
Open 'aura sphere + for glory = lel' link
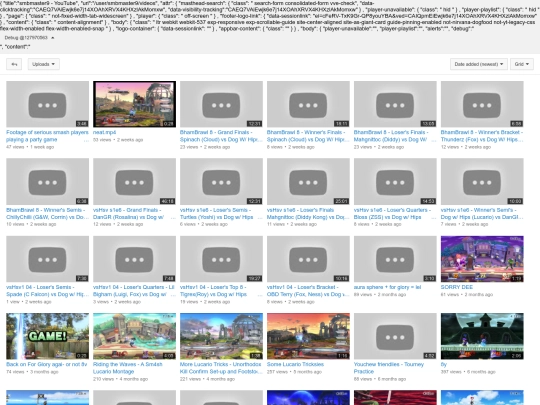click(x=387, y=287)
